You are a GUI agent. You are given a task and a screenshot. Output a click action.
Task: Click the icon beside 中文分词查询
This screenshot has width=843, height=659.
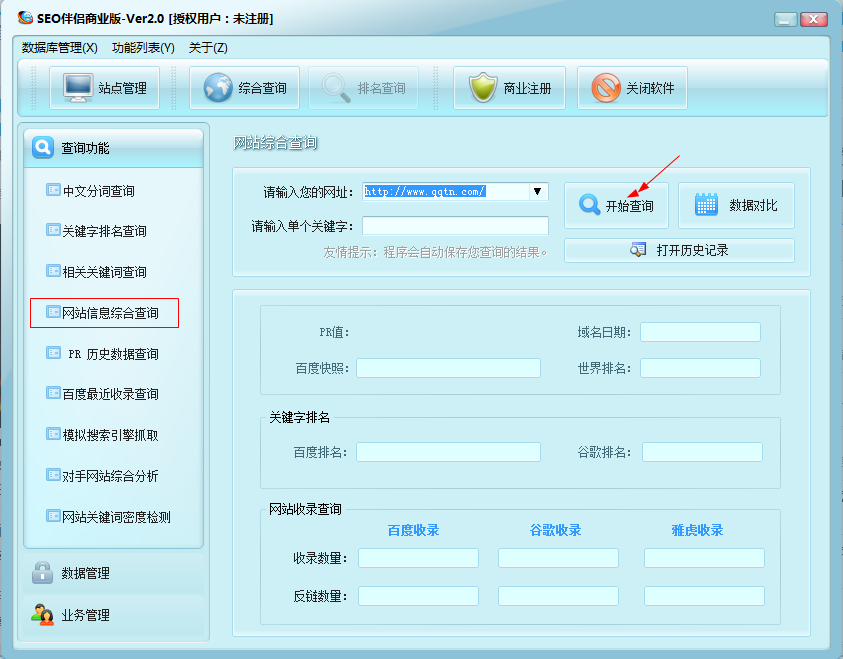tap(53, 190)
